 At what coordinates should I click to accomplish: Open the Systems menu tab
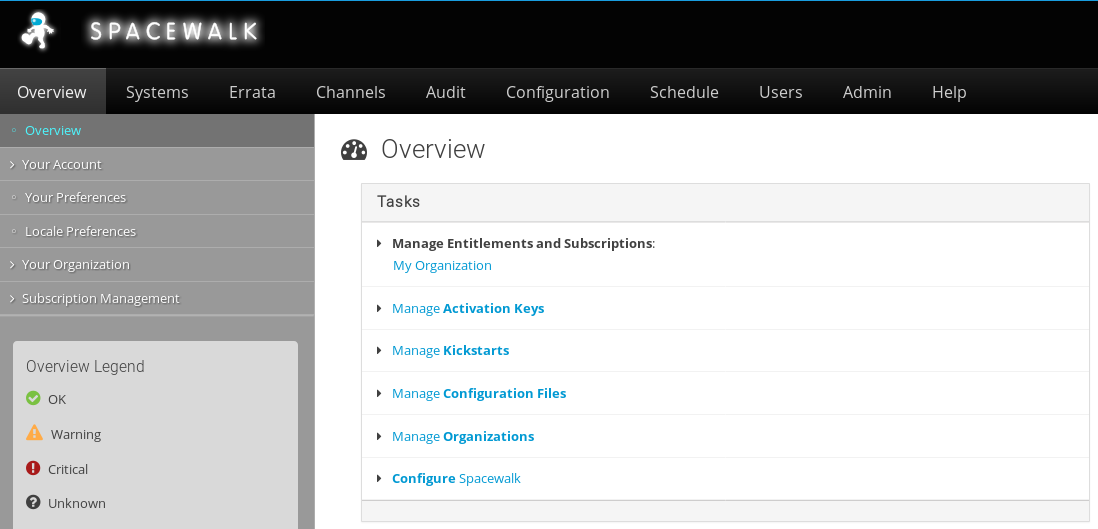pos(157,92)
